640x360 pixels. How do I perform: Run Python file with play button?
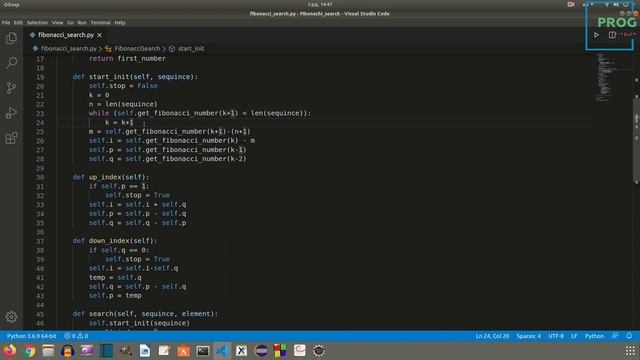596,35
